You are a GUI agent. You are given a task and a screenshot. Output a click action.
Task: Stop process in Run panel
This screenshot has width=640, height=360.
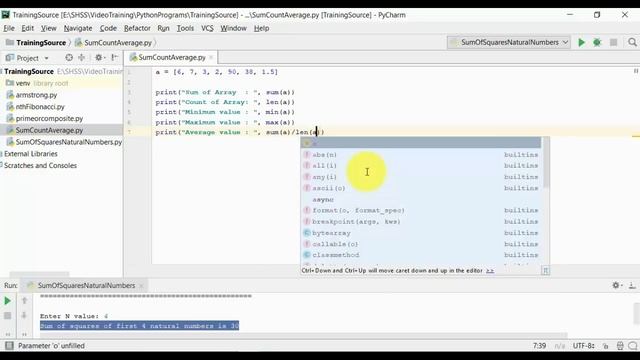(7, 316)
